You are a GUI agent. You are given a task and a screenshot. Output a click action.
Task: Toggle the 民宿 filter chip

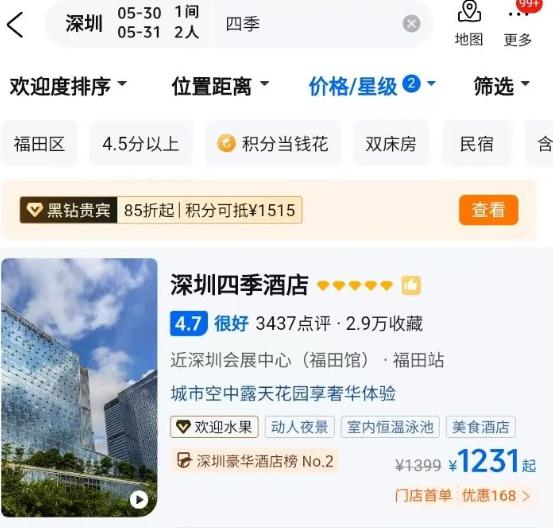[x=477, y=144]
